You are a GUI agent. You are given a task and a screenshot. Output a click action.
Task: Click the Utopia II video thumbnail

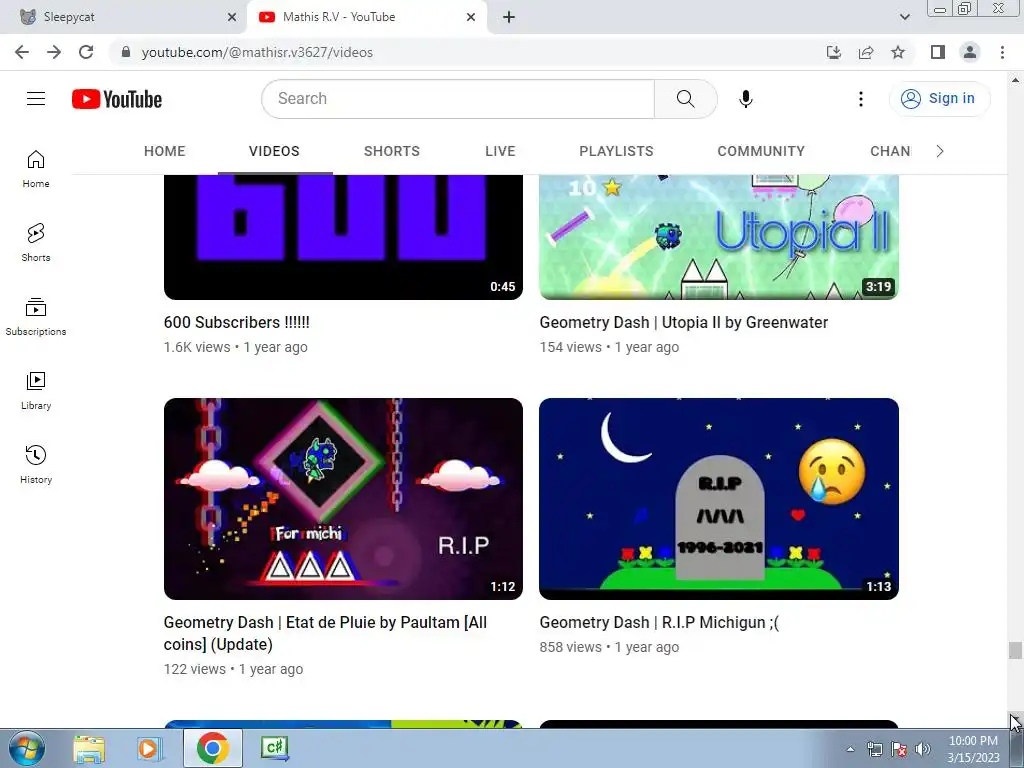[x=719, y=237]
